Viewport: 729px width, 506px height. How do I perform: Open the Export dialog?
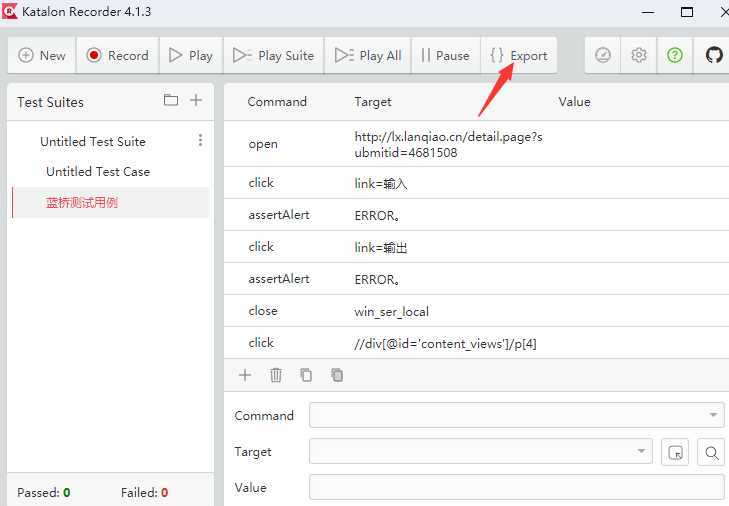519,55
